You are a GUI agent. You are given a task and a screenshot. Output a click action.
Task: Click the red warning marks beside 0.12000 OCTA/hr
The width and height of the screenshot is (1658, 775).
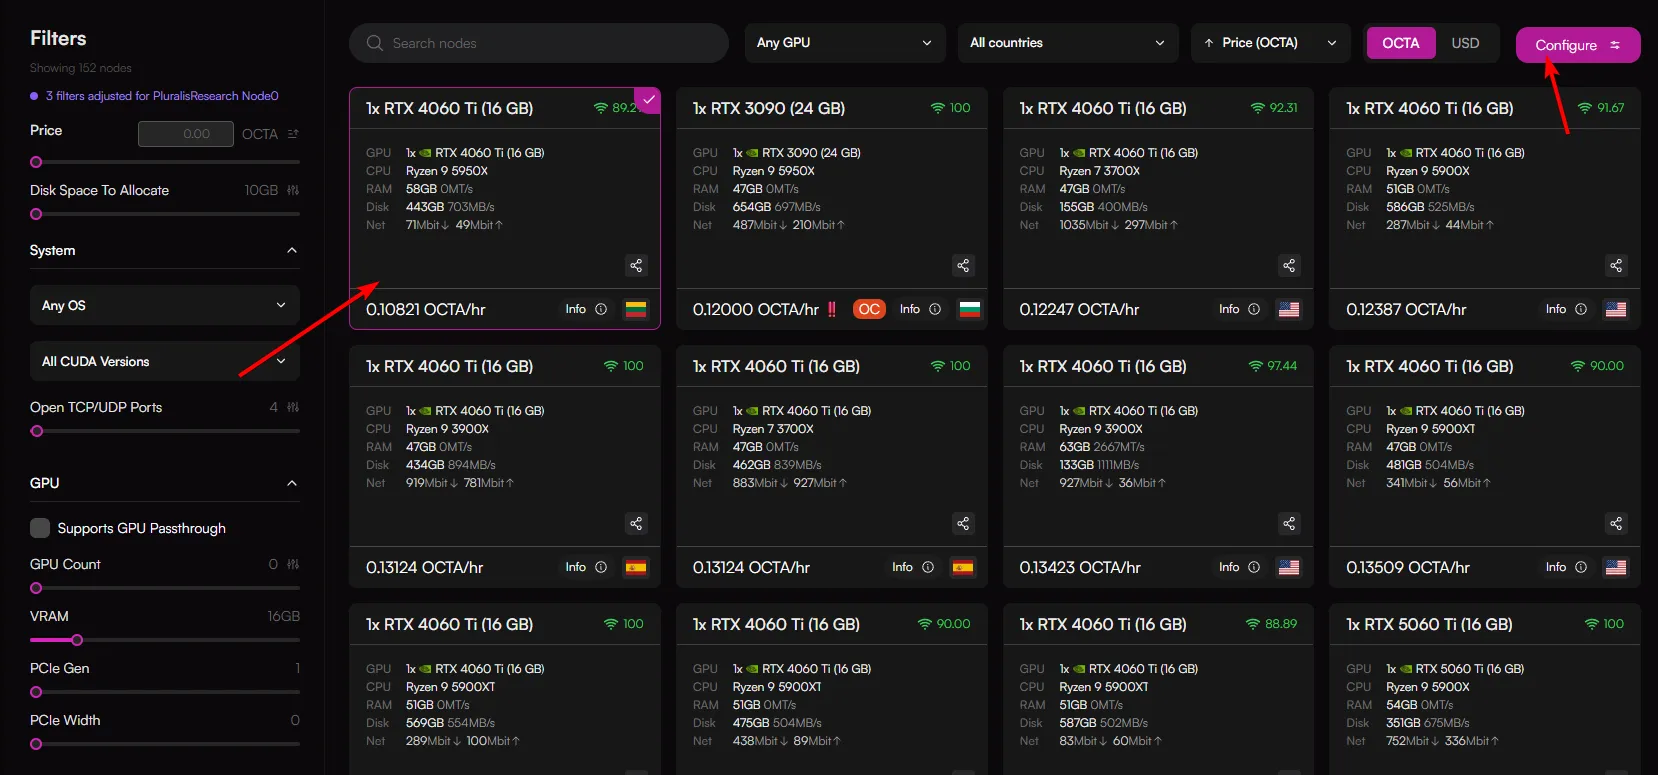[832, 309]
